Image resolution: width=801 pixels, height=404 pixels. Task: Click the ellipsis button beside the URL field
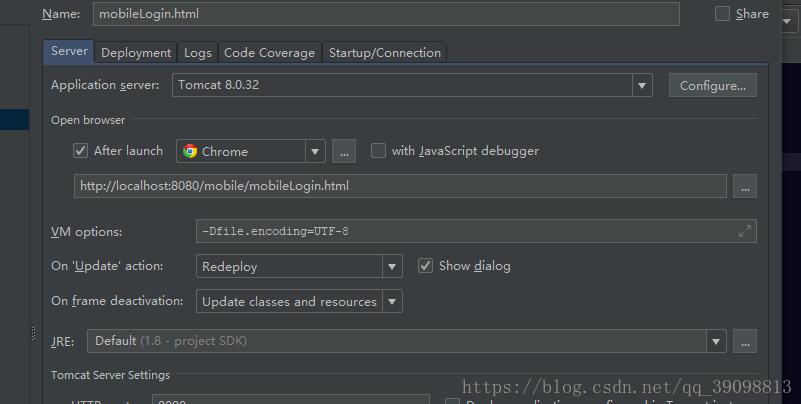click(x=745, y=186)
